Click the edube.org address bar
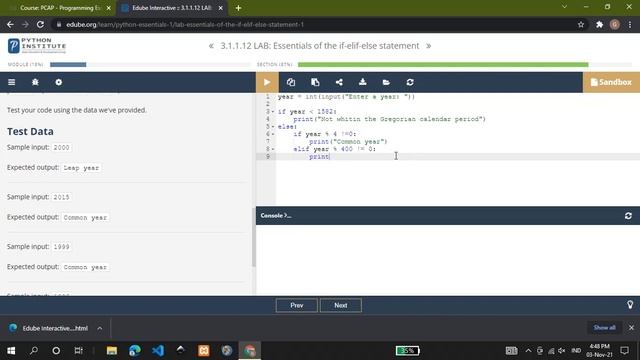 point(314,24)
